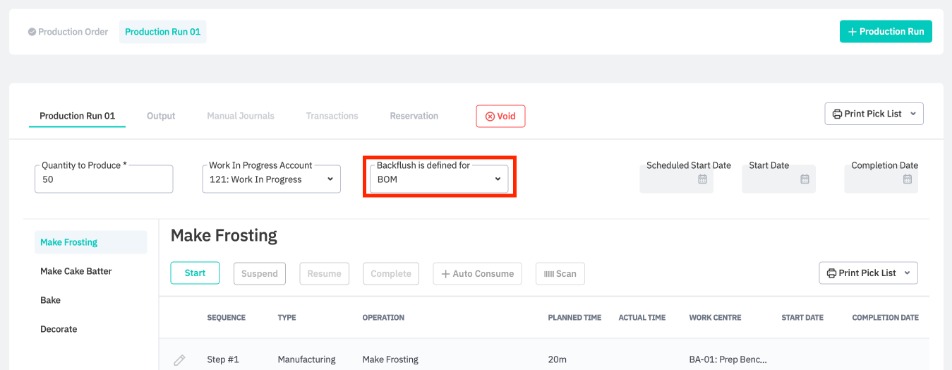Open the Start Date calendar icon
This screenshot has height=370, width=952.
point(804,179)
